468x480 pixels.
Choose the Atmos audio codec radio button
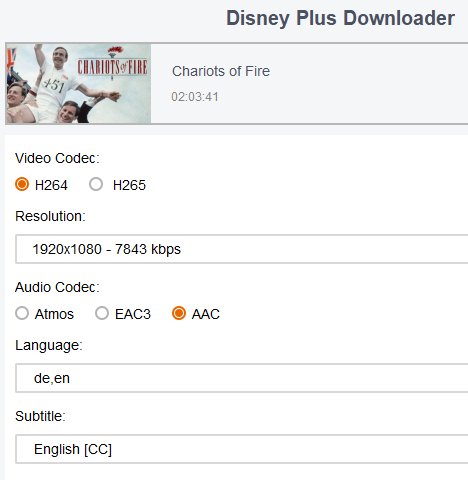(22, 313)
